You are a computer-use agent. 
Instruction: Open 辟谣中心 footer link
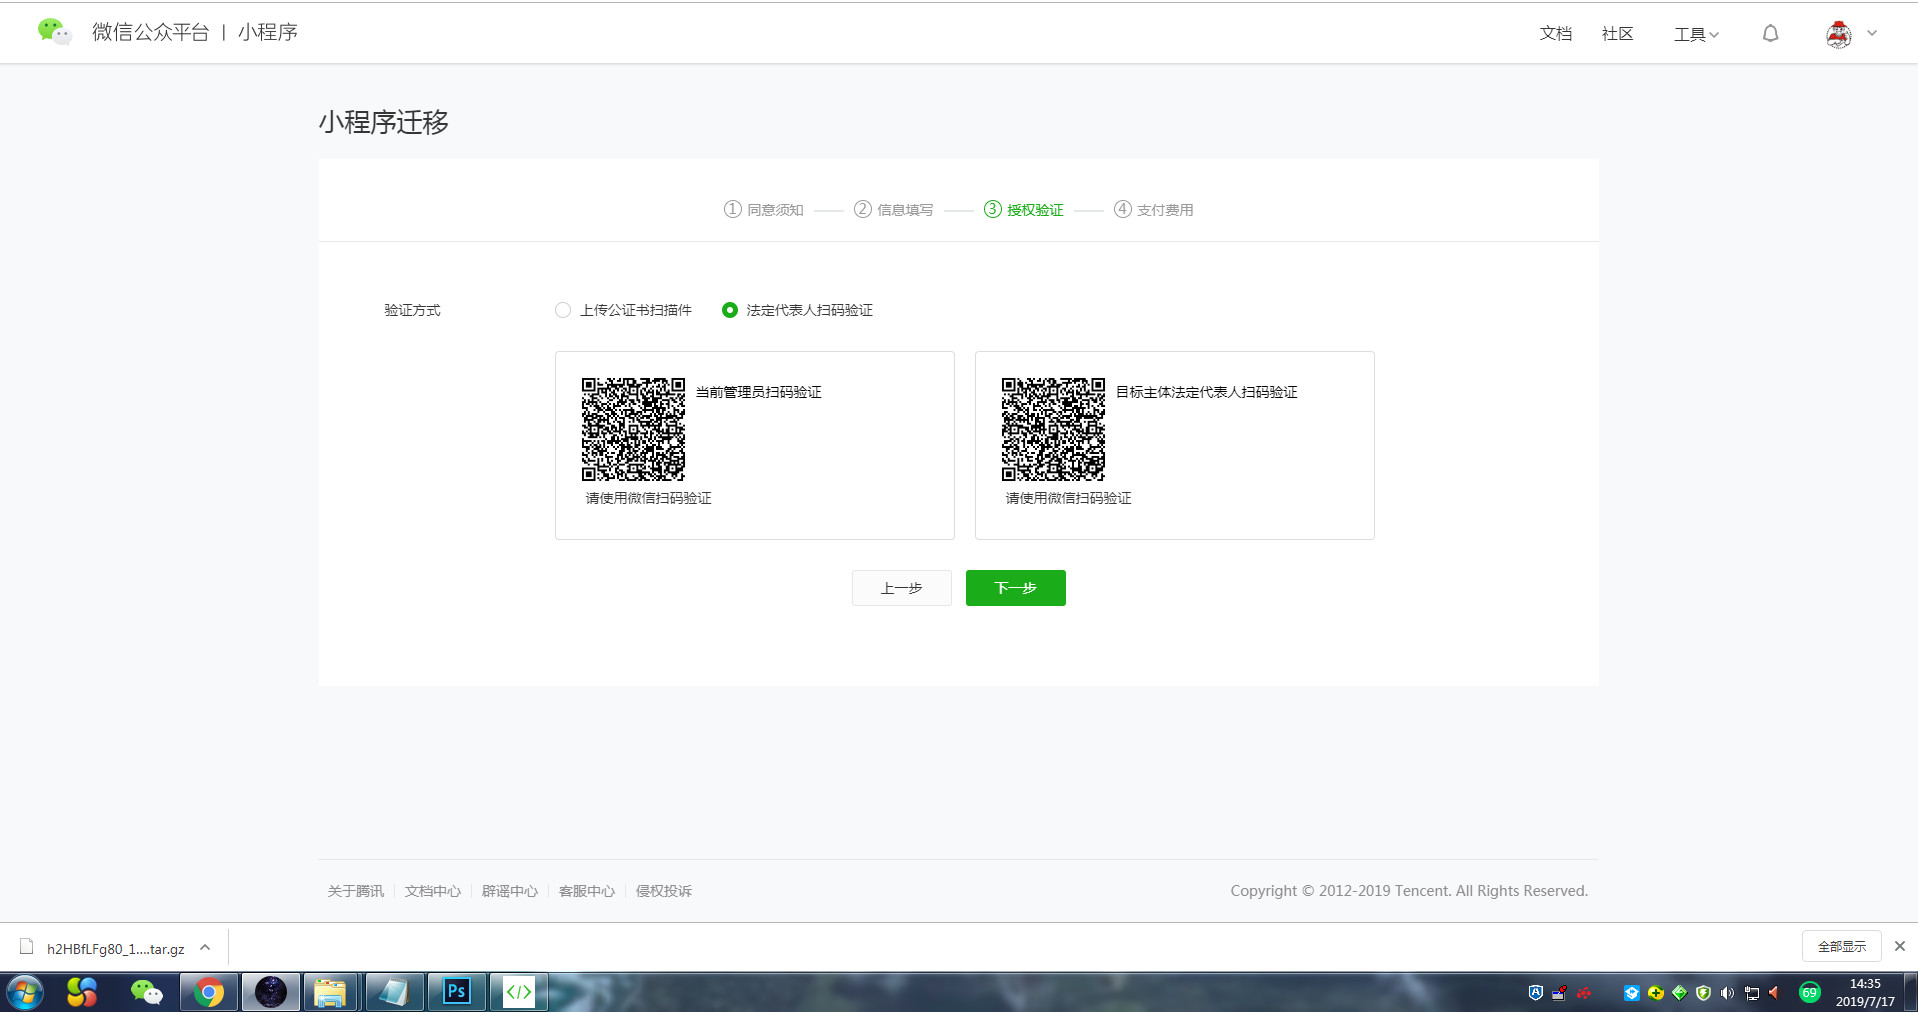tap(509, 891)
